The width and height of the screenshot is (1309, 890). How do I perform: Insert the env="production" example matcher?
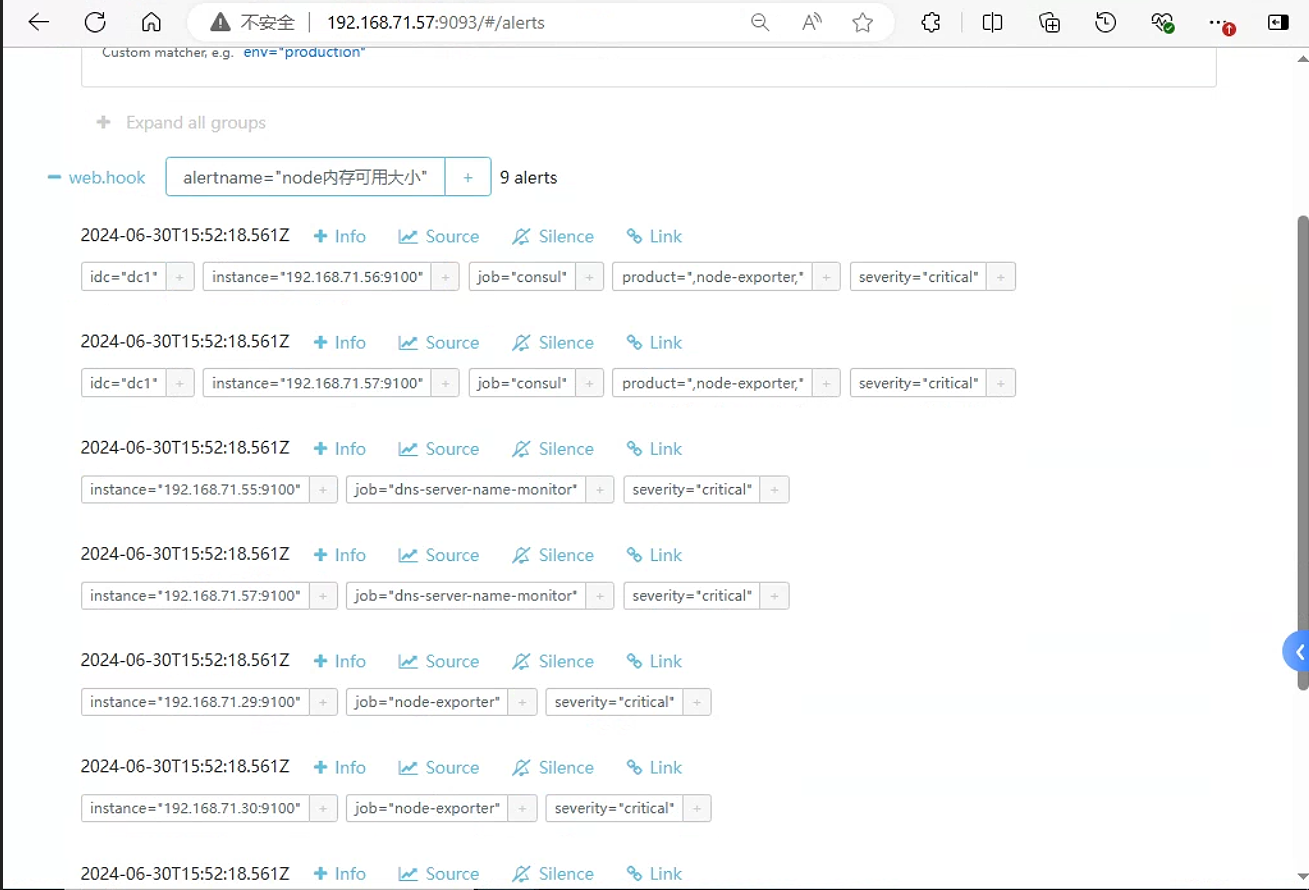click(304, 52)
